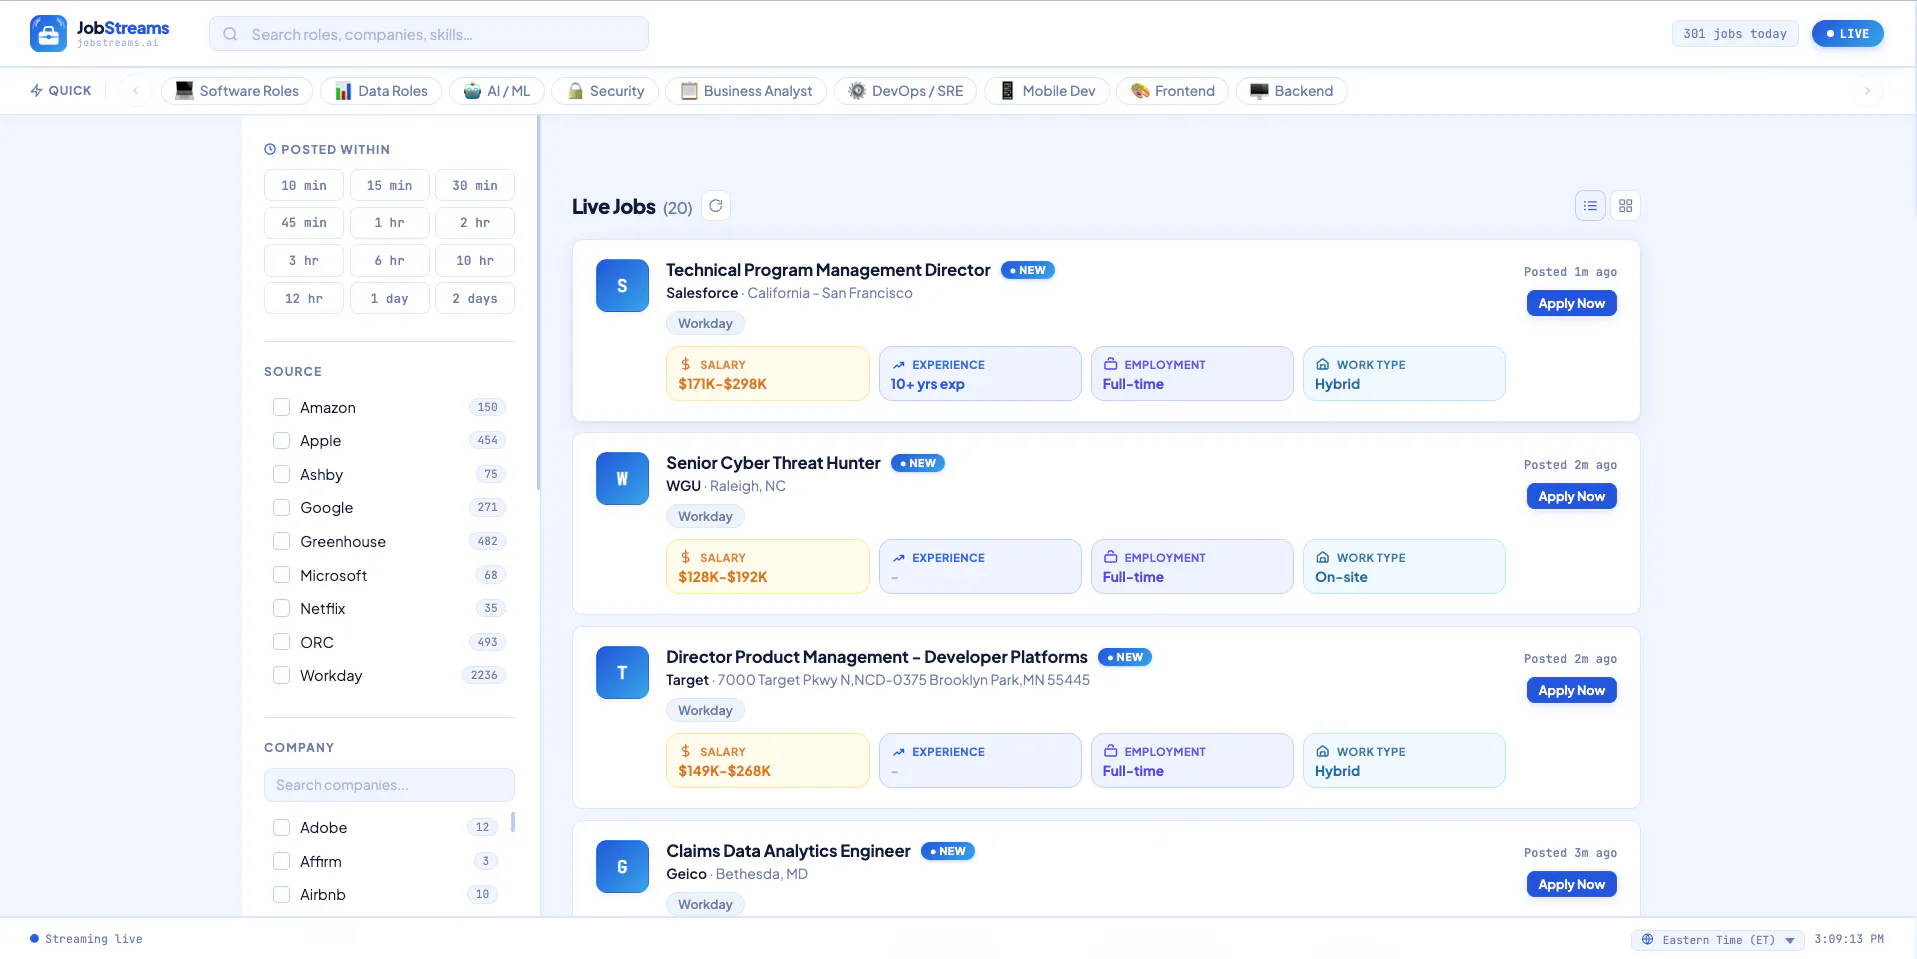The width and height of the screenshot is (1917, 959).
Task: Click the employment briefcase icon in WGU card
Action: point(1111,558)
